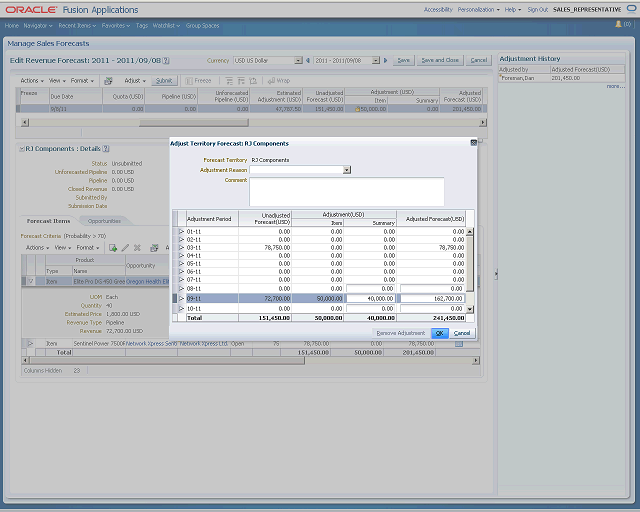
Task: Click the lock icon beside 50,000.00
Action: [357, 109]
